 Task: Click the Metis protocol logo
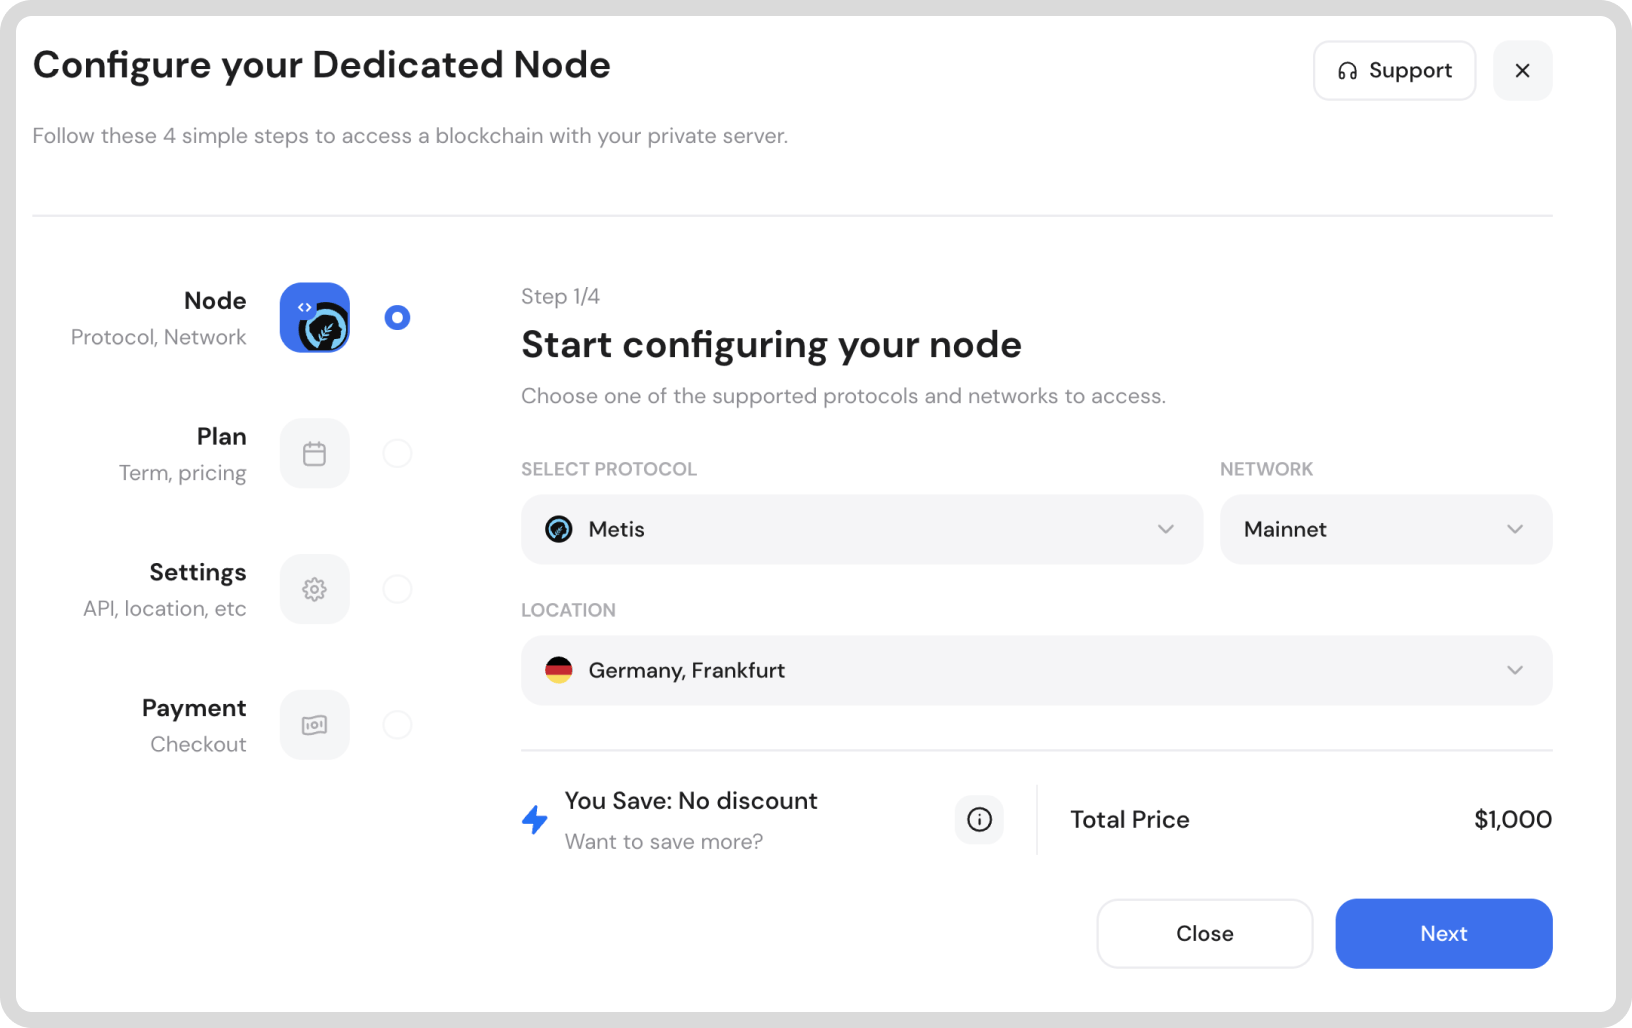click(x=559, y=529)
